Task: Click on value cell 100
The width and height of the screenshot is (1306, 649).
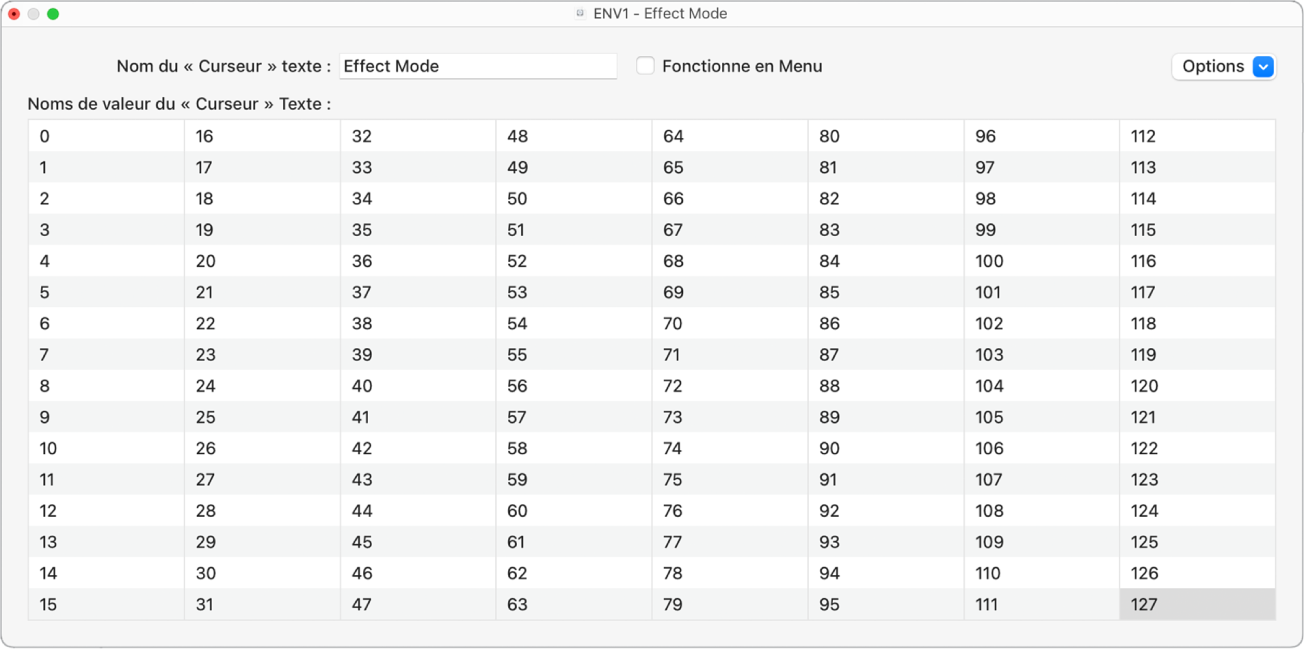Action: pyautogui.click(x=1041, y=261)
